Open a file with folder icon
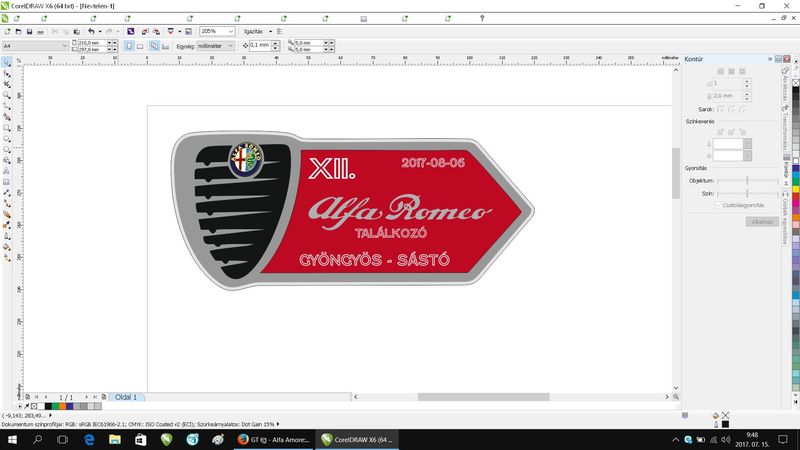Image resolution: width=800 pixels, height=450 pixels. (18, 32)
